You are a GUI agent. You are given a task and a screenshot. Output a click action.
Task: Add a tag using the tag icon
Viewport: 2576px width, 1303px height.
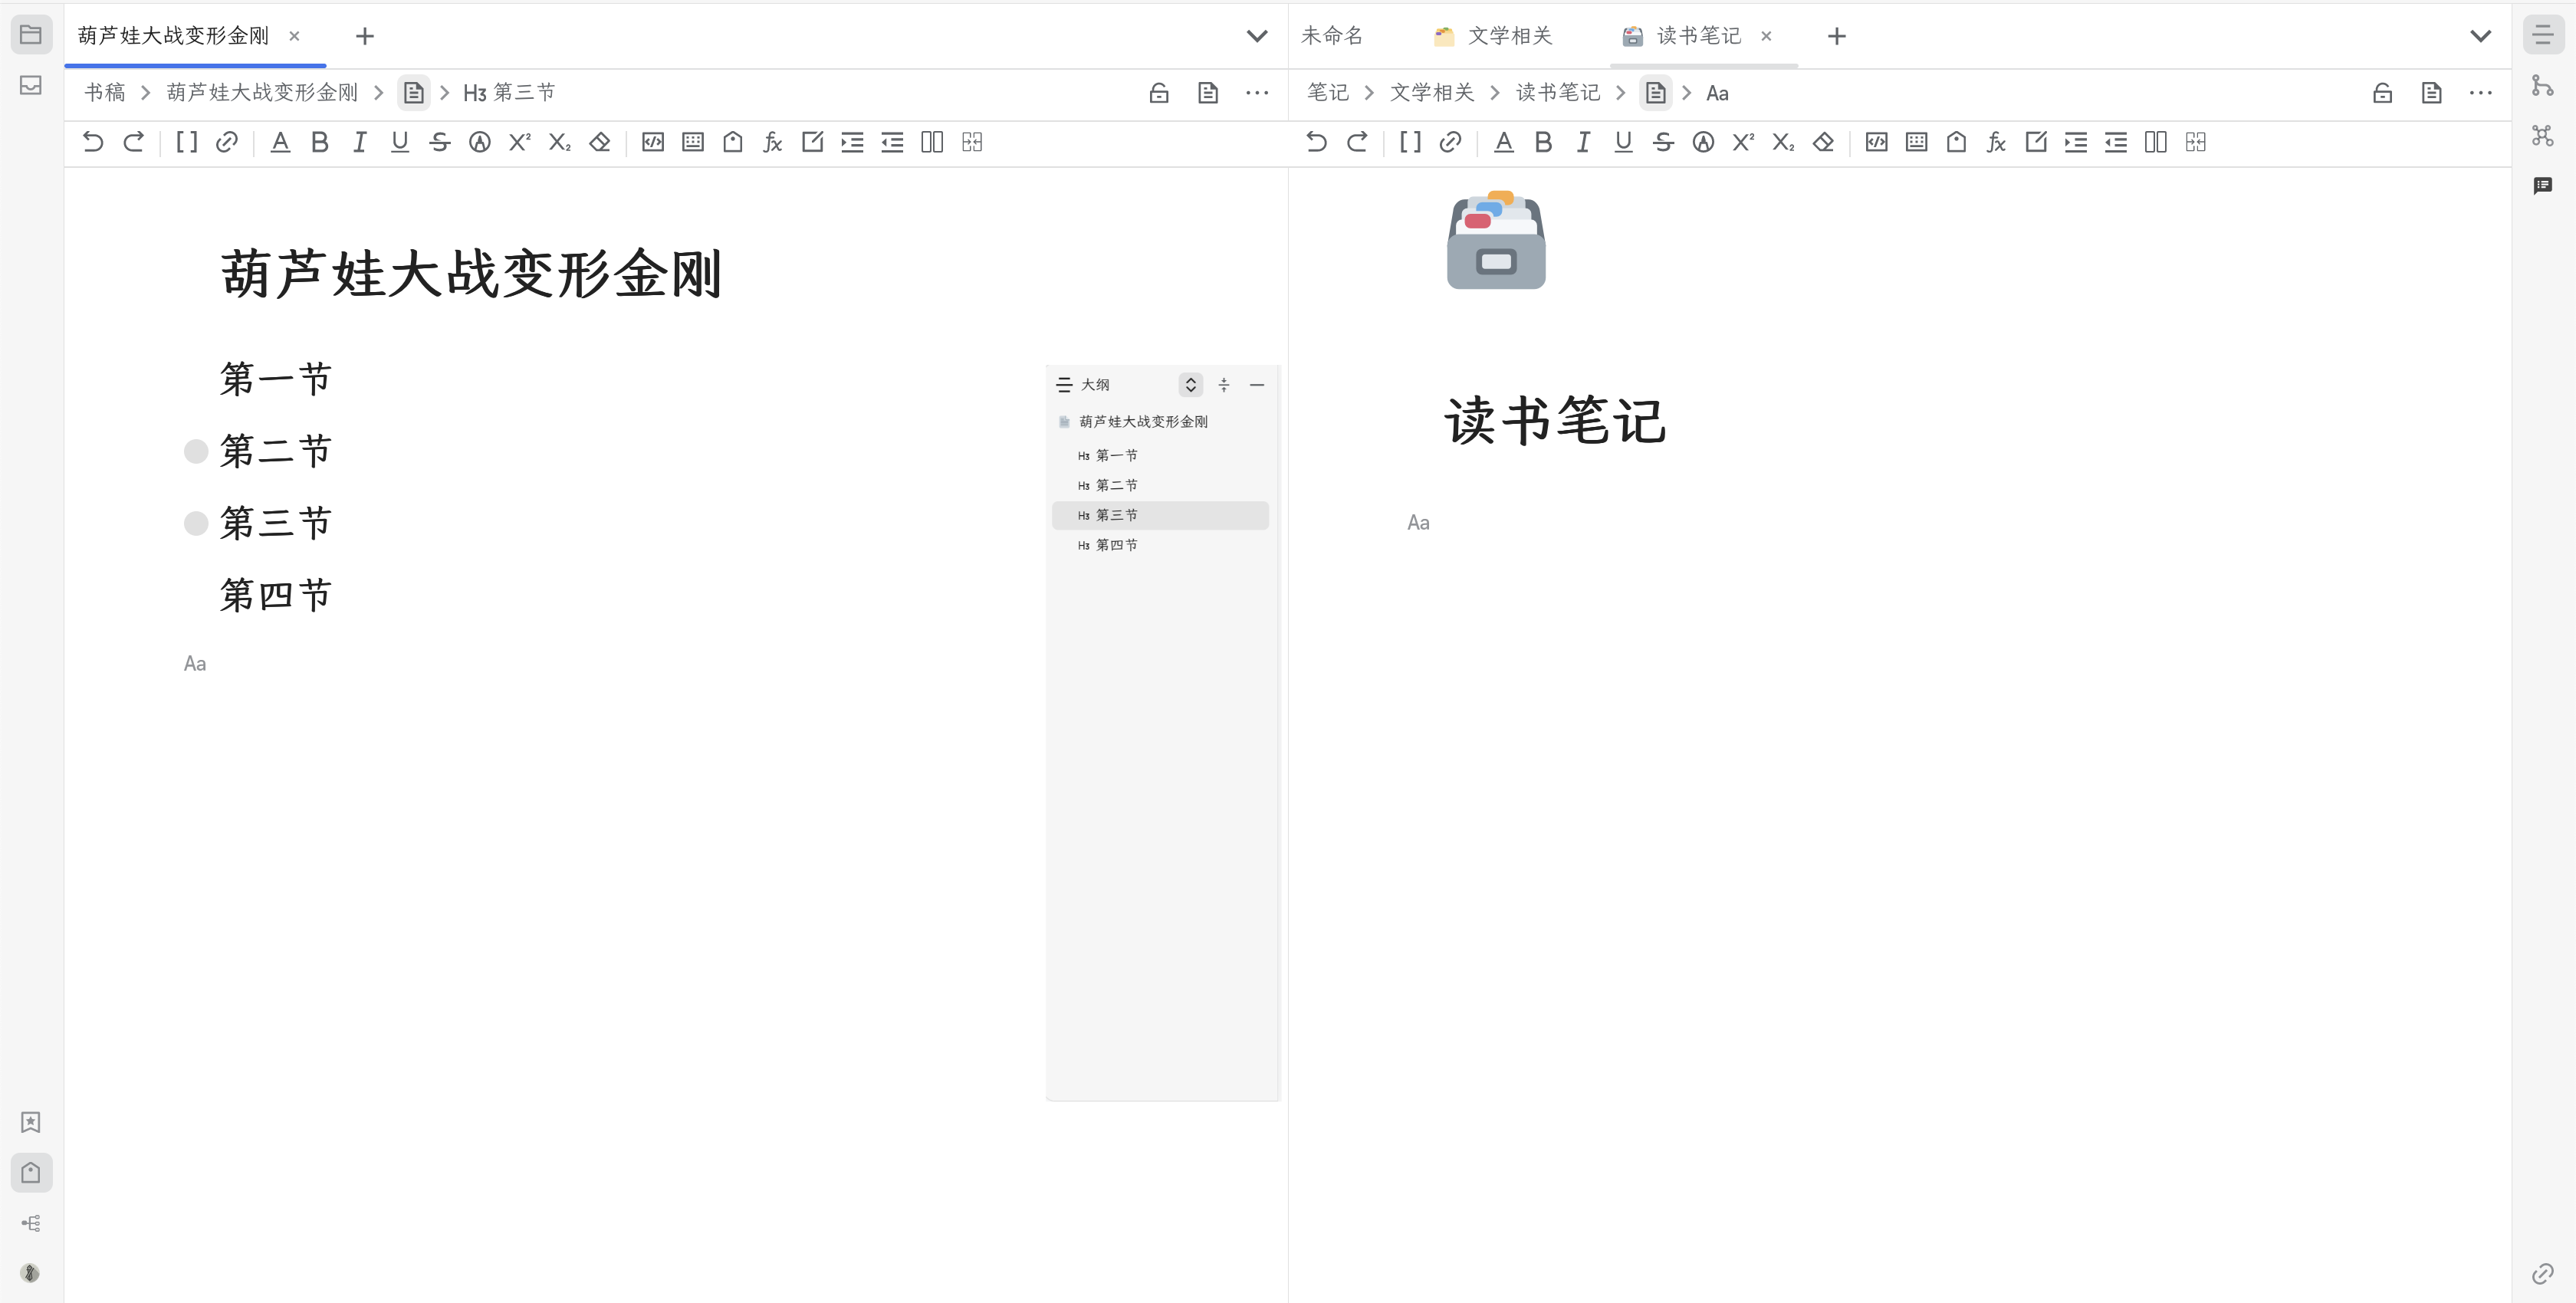click(x=732, y=142)
